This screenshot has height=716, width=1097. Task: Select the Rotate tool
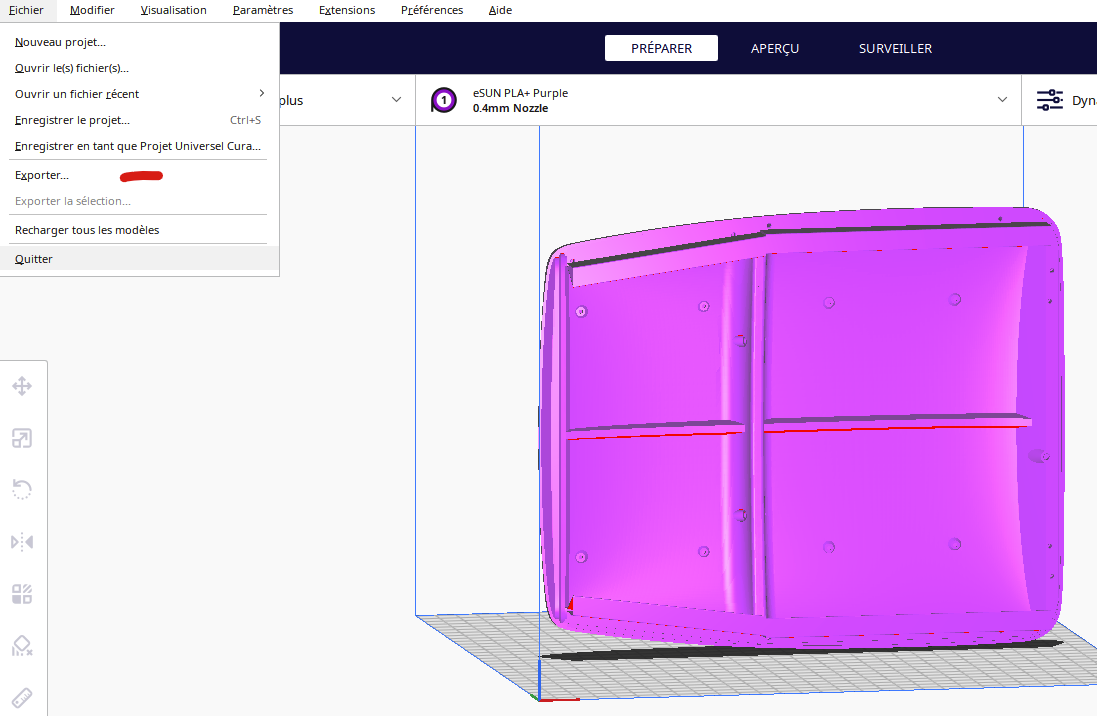(22, 489)
